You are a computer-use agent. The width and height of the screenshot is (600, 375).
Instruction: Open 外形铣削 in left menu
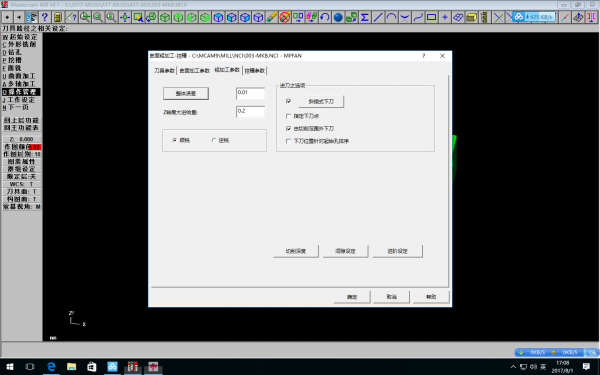[x=21, y=44]
